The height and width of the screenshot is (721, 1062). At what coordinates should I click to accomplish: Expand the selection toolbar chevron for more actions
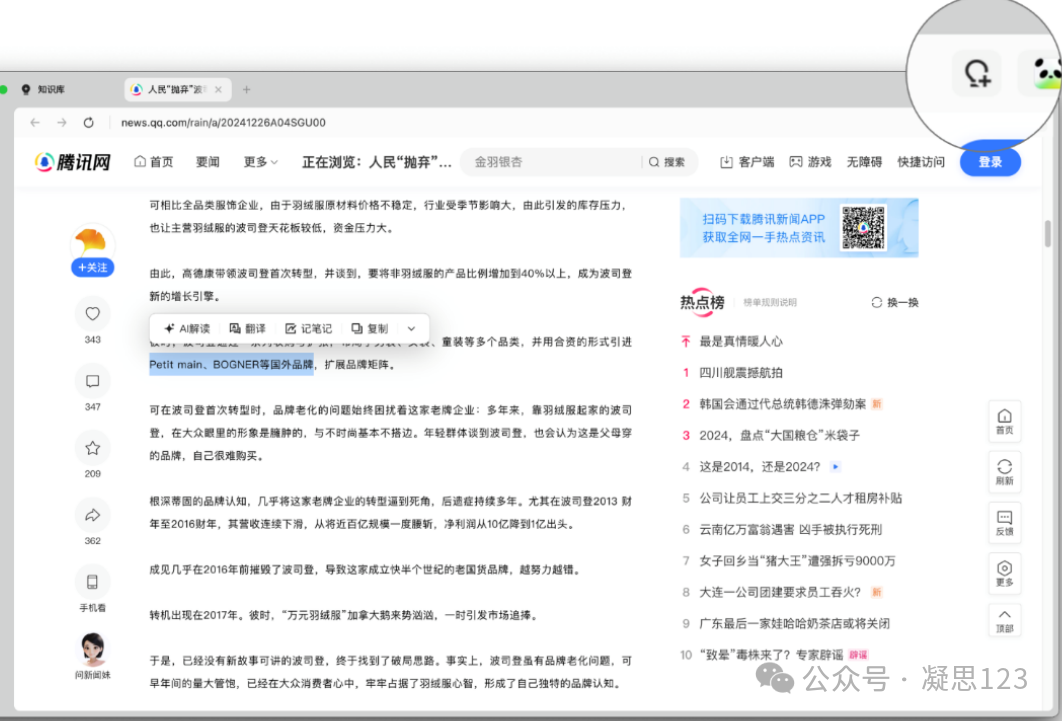point(410,327)
